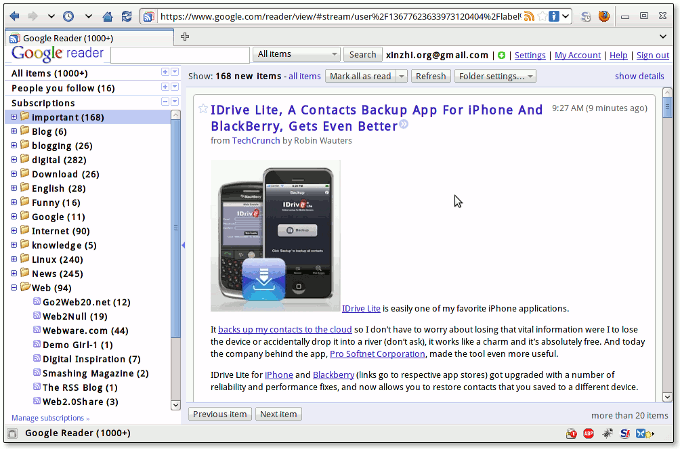Open the TechCrunch source link
680x449 pixels.
(256, 141)
